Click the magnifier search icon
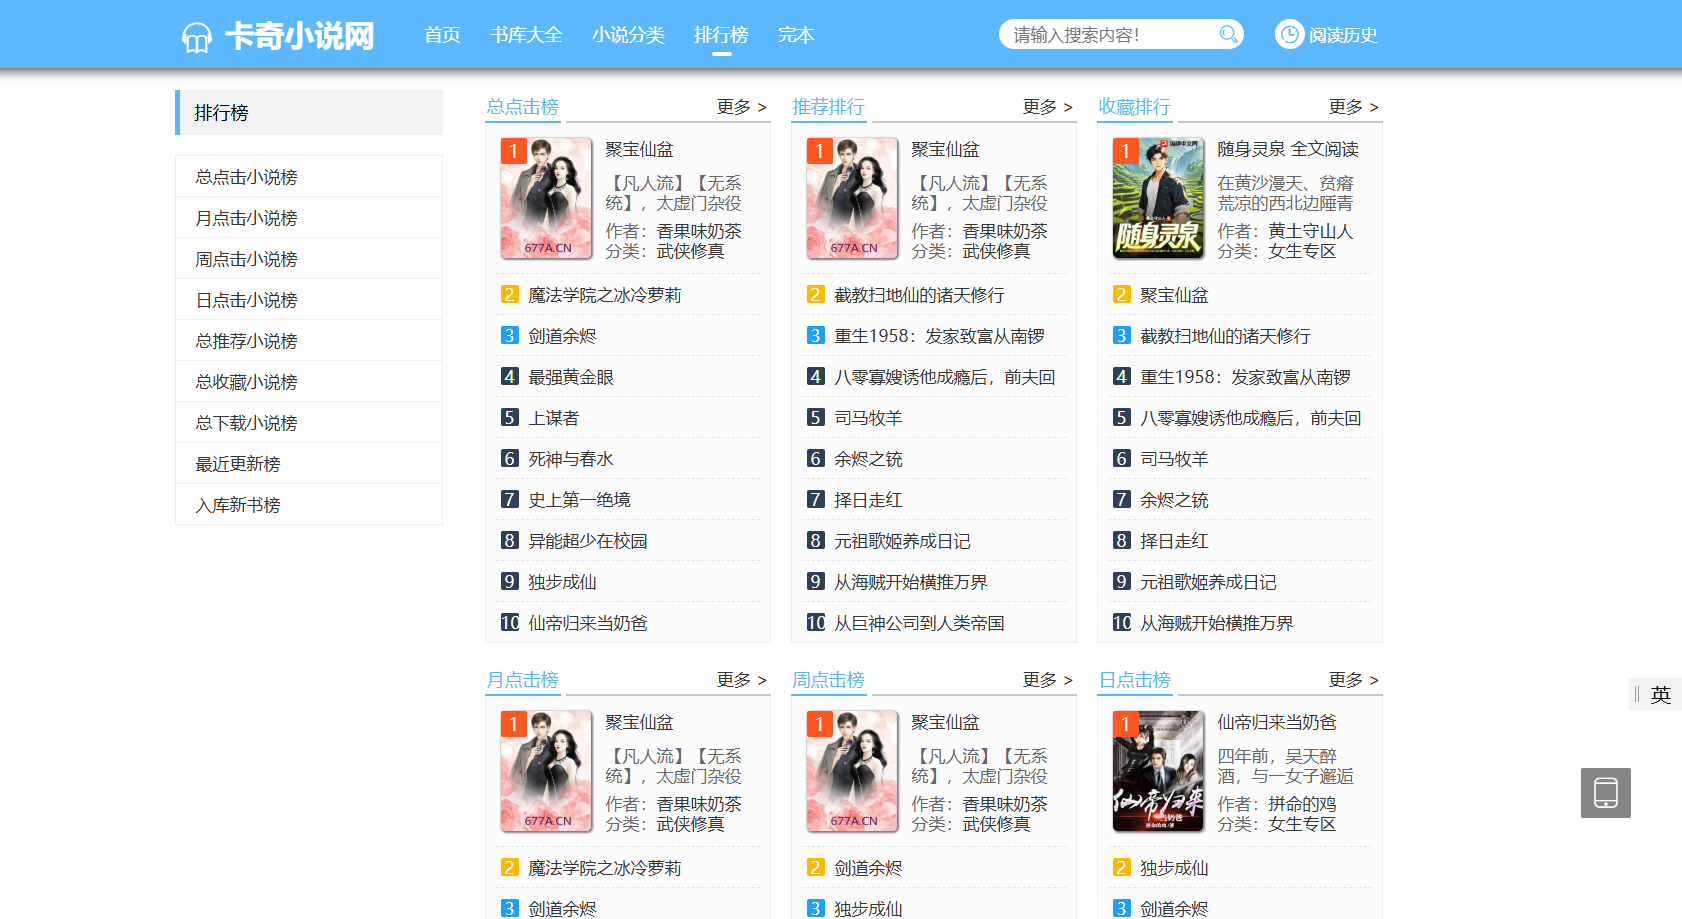 click(1228, 35)
